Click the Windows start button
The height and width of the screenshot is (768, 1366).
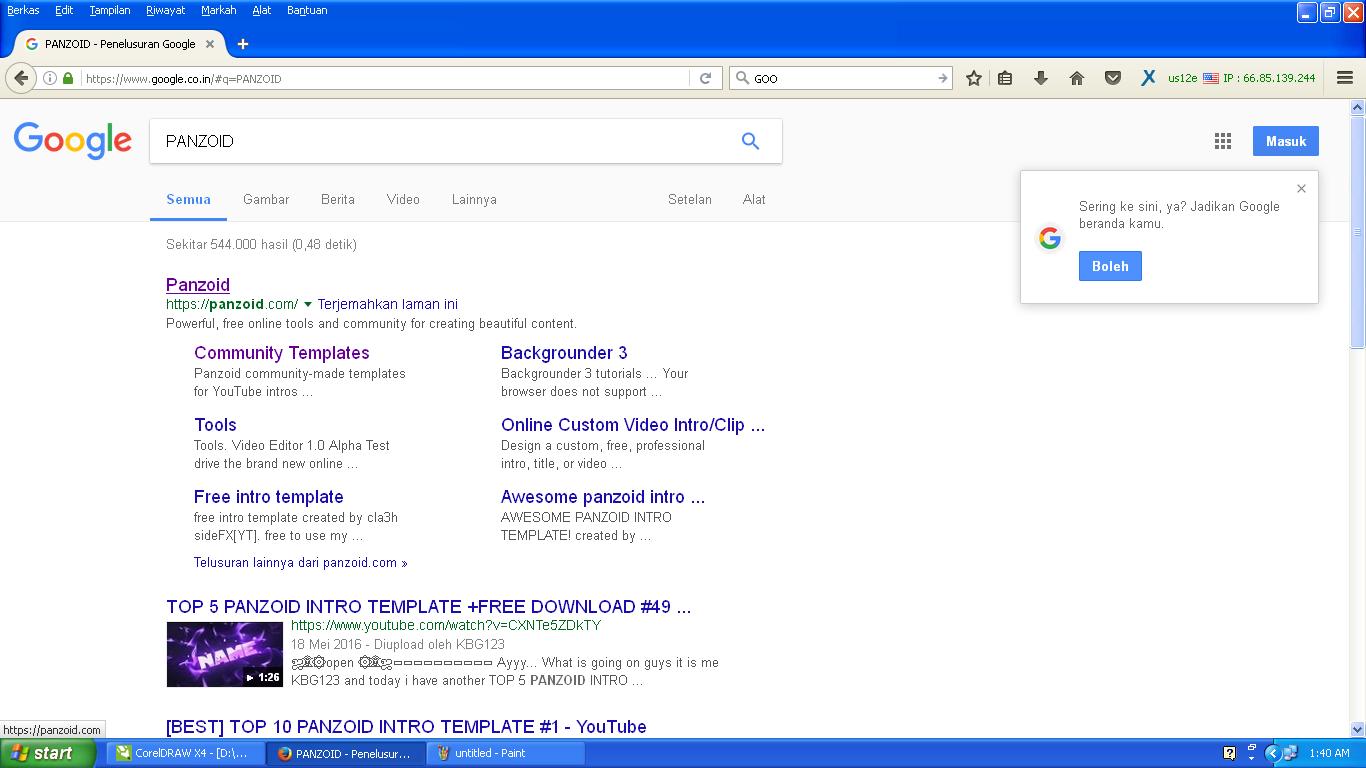[x=48, y=753]
